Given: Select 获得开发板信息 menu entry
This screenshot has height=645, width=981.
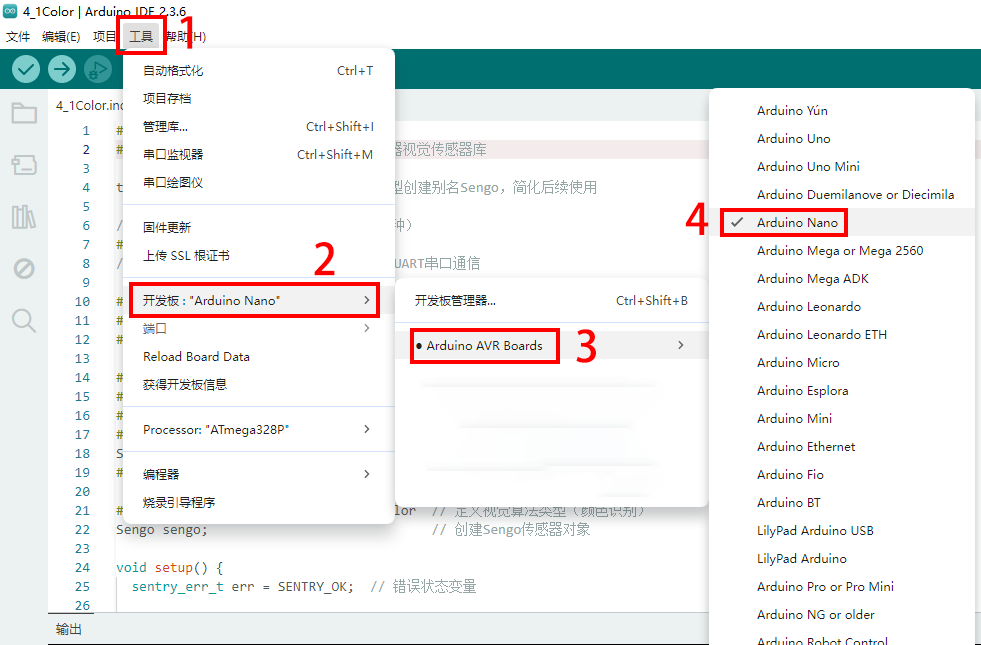Looking at the screenshot, I should coord(258,384).
